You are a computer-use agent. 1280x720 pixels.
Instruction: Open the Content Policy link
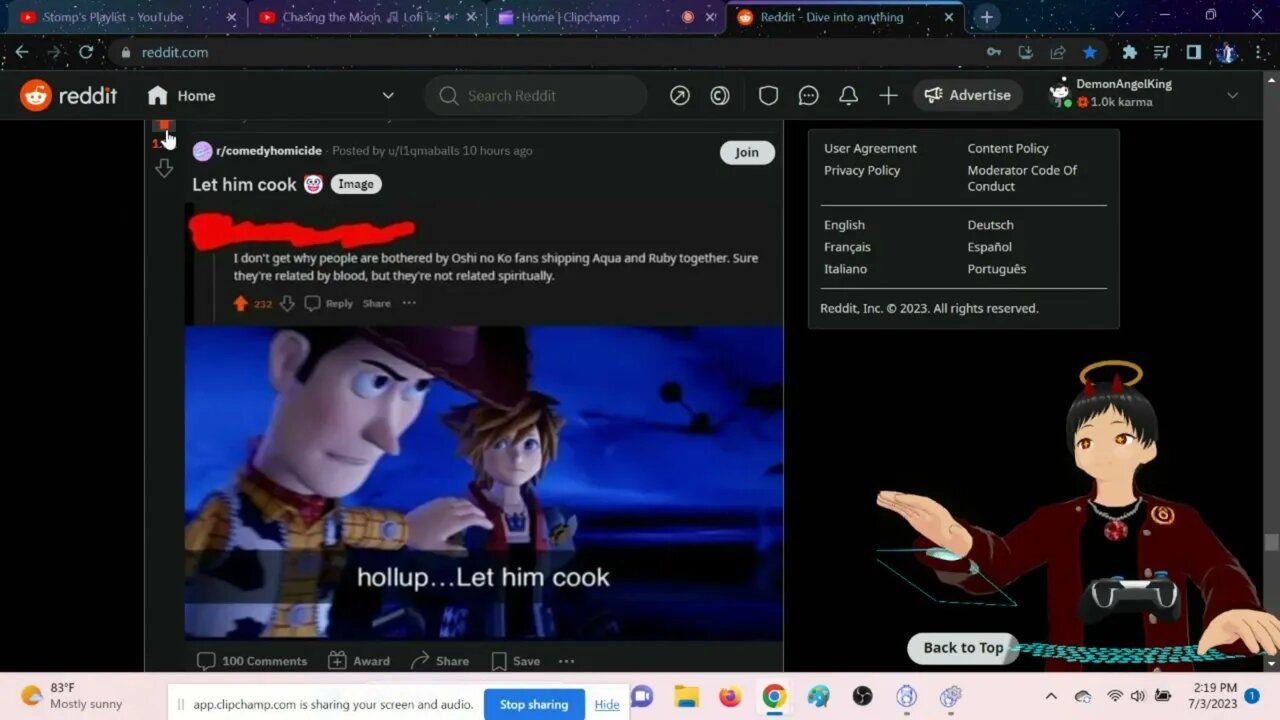point(1008,148)
